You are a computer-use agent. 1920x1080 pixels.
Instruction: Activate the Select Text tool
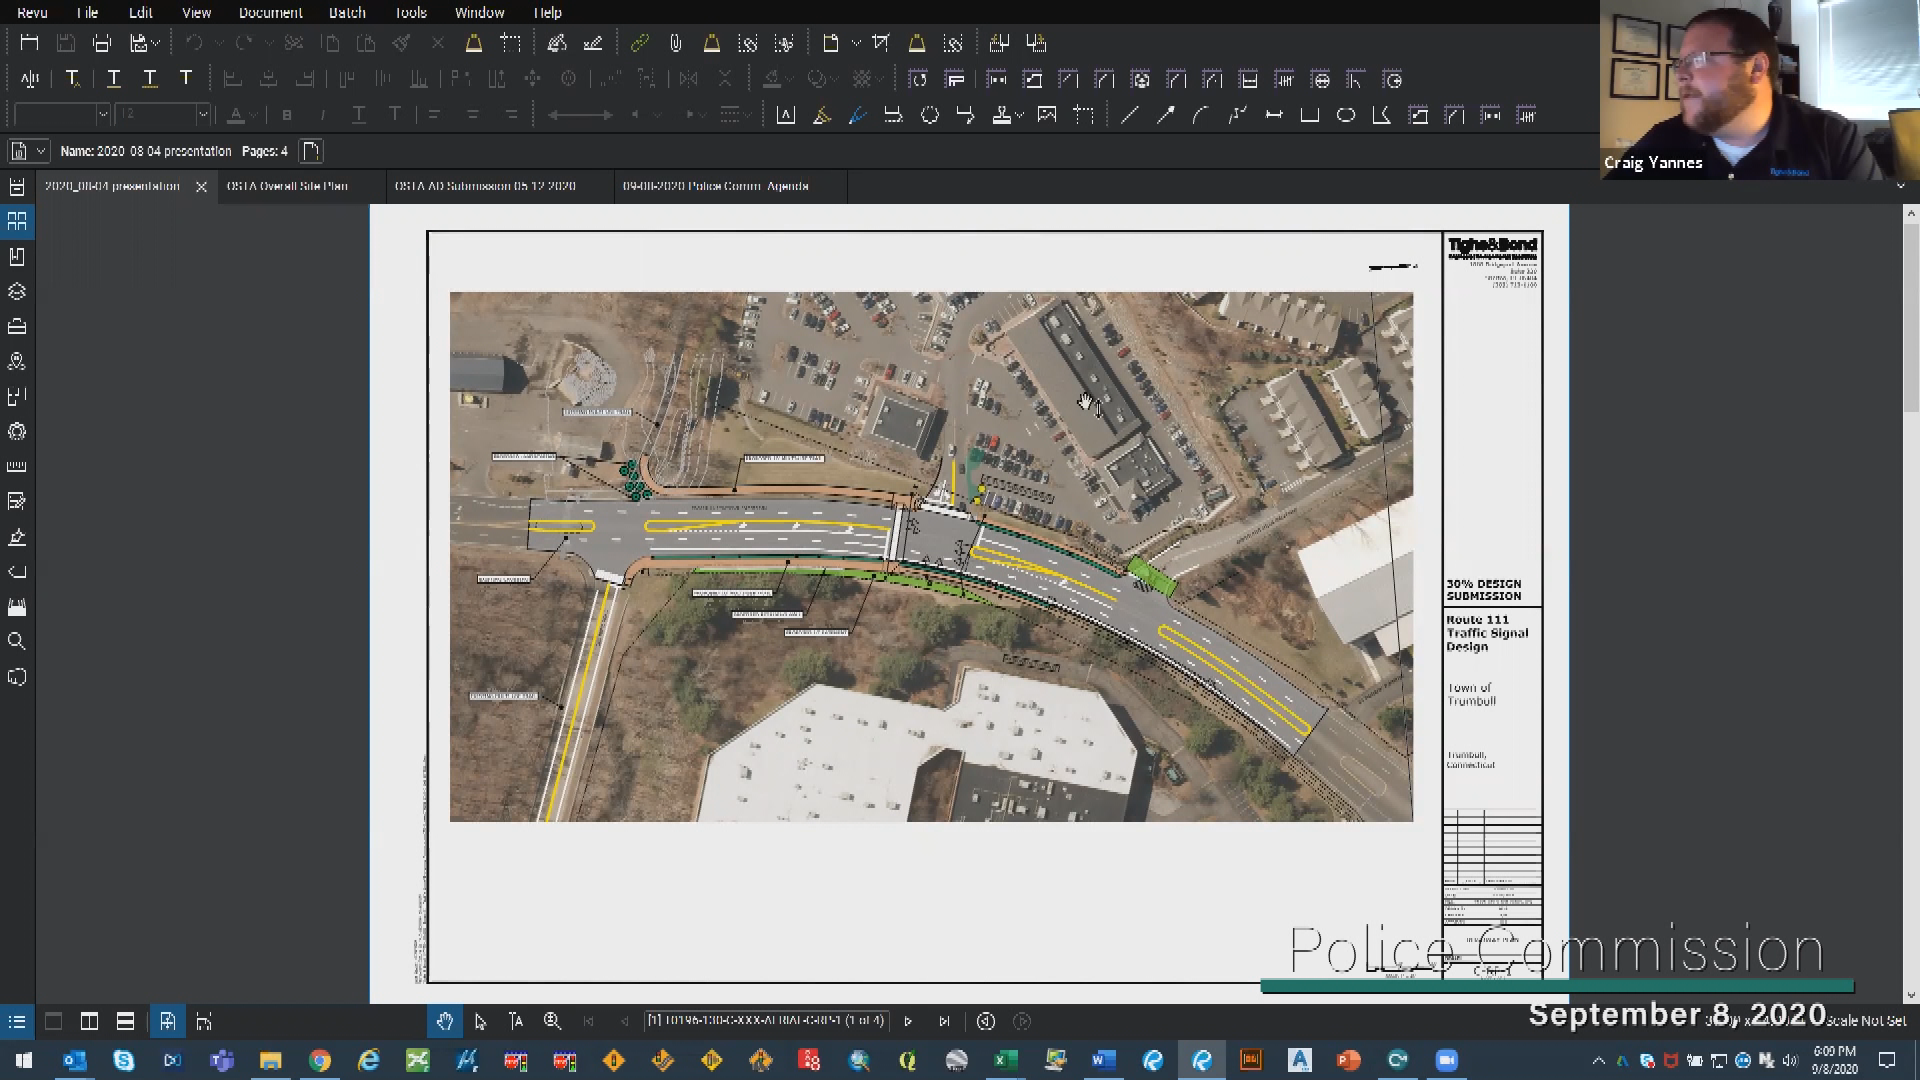click(516, 1021)
